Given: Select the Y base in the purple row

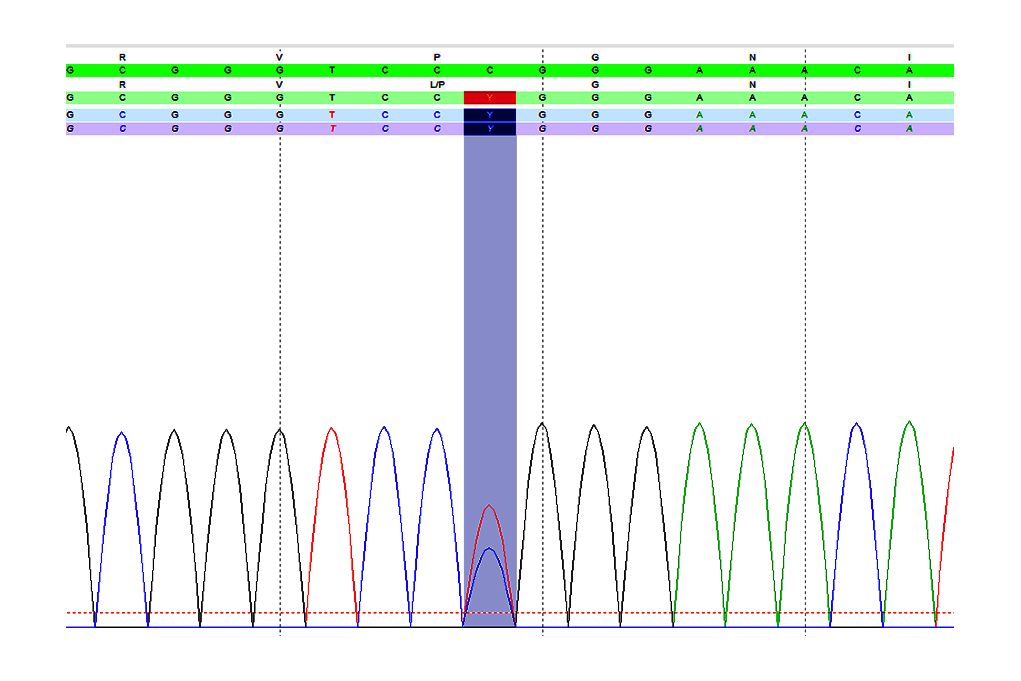Looking at the screenshot, I should [489, 129].
